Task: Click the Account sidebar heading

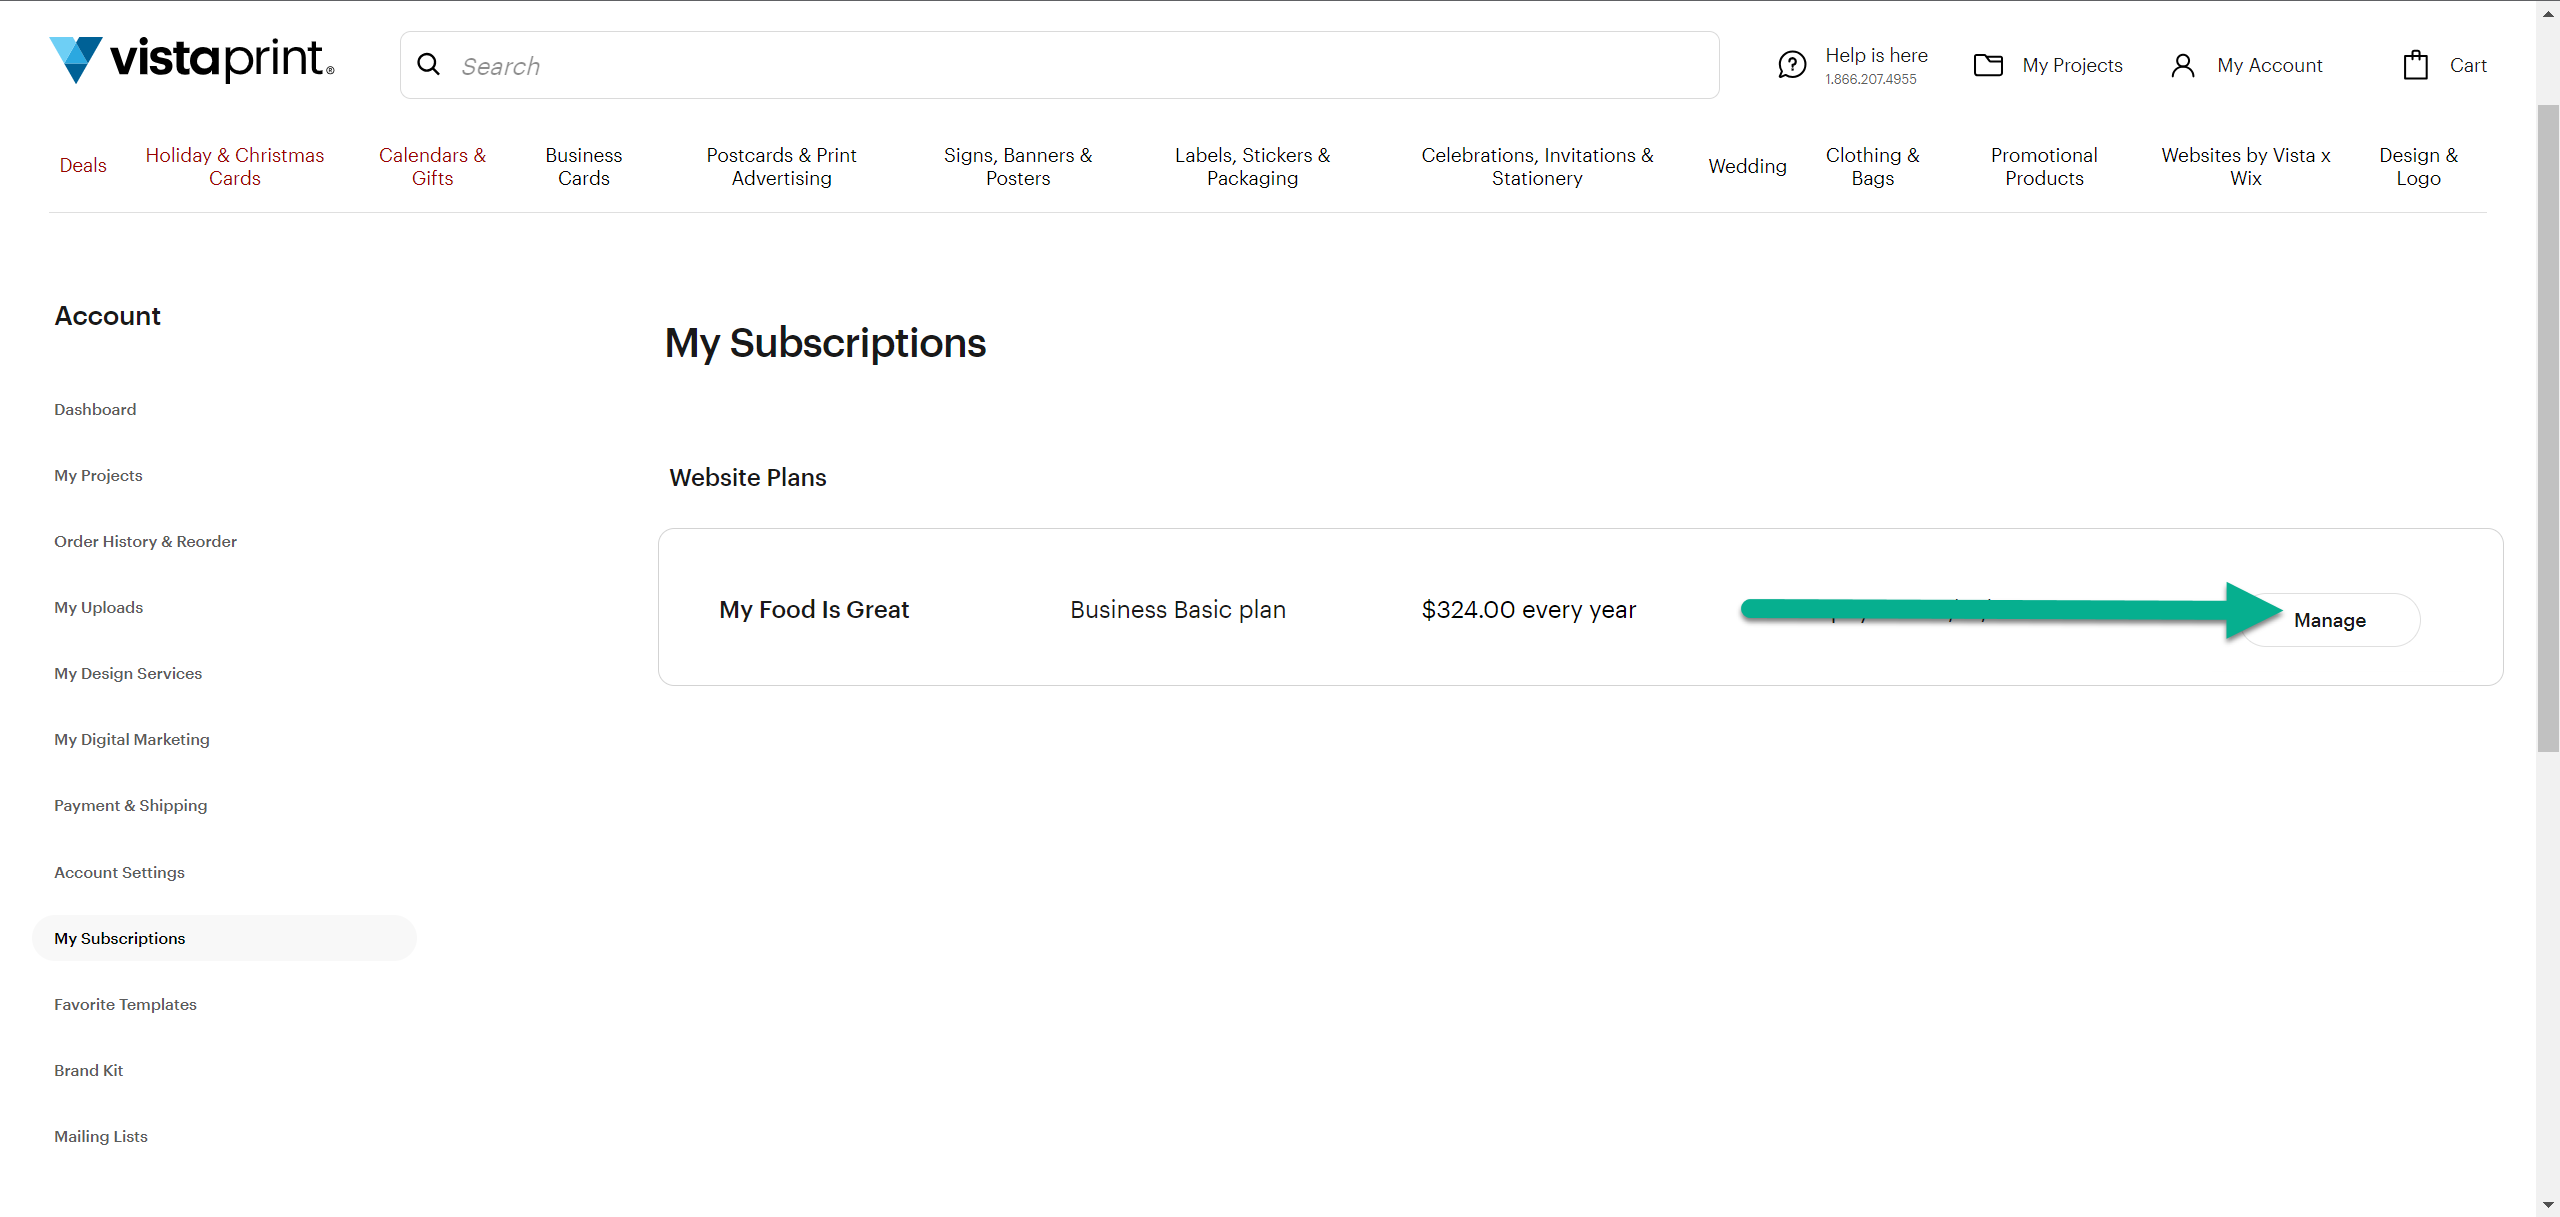Action: pos(107,316)
